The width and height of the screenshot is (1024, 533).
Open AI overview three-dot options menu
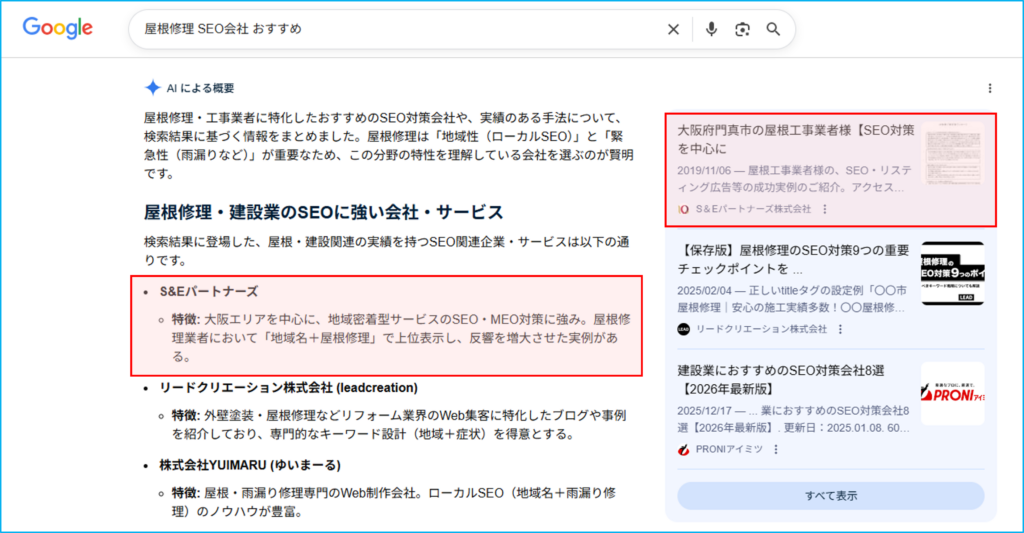(x=990, y=88)
